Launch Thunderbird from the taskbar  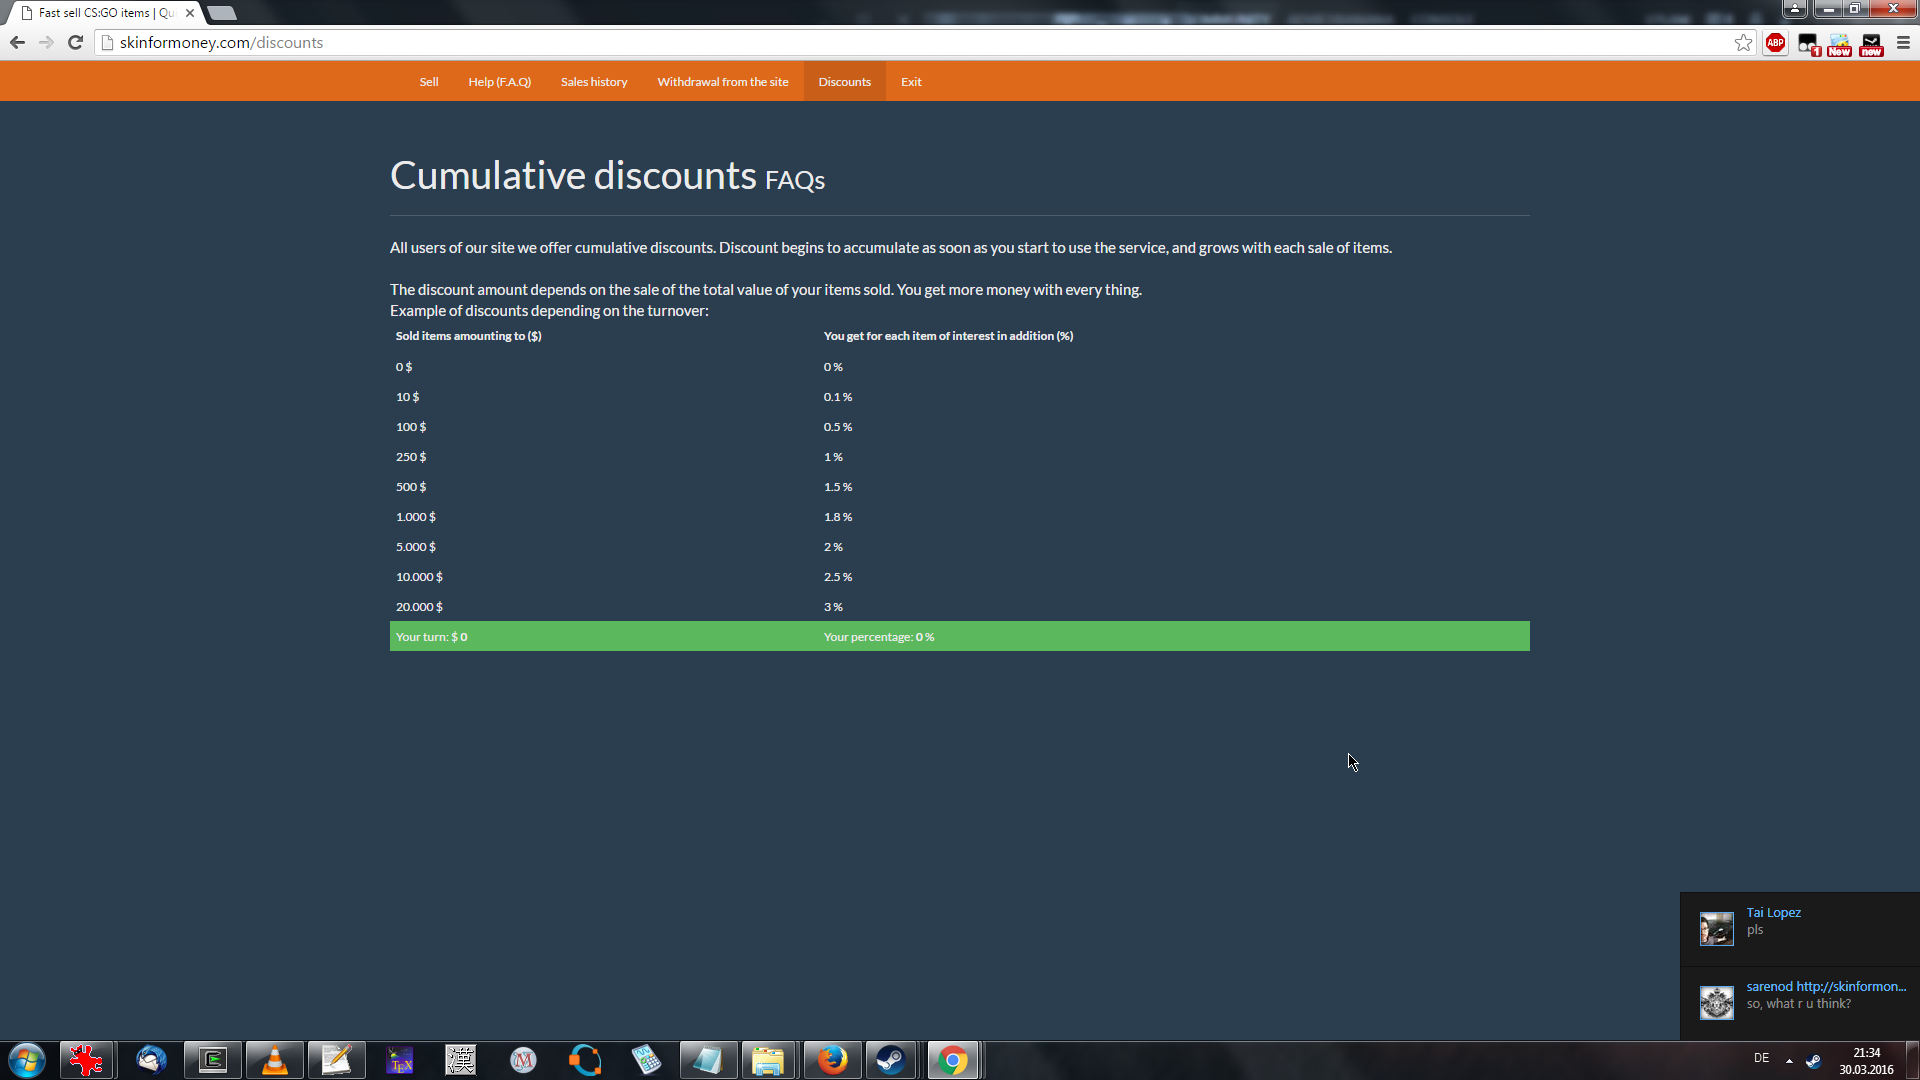151,1060
